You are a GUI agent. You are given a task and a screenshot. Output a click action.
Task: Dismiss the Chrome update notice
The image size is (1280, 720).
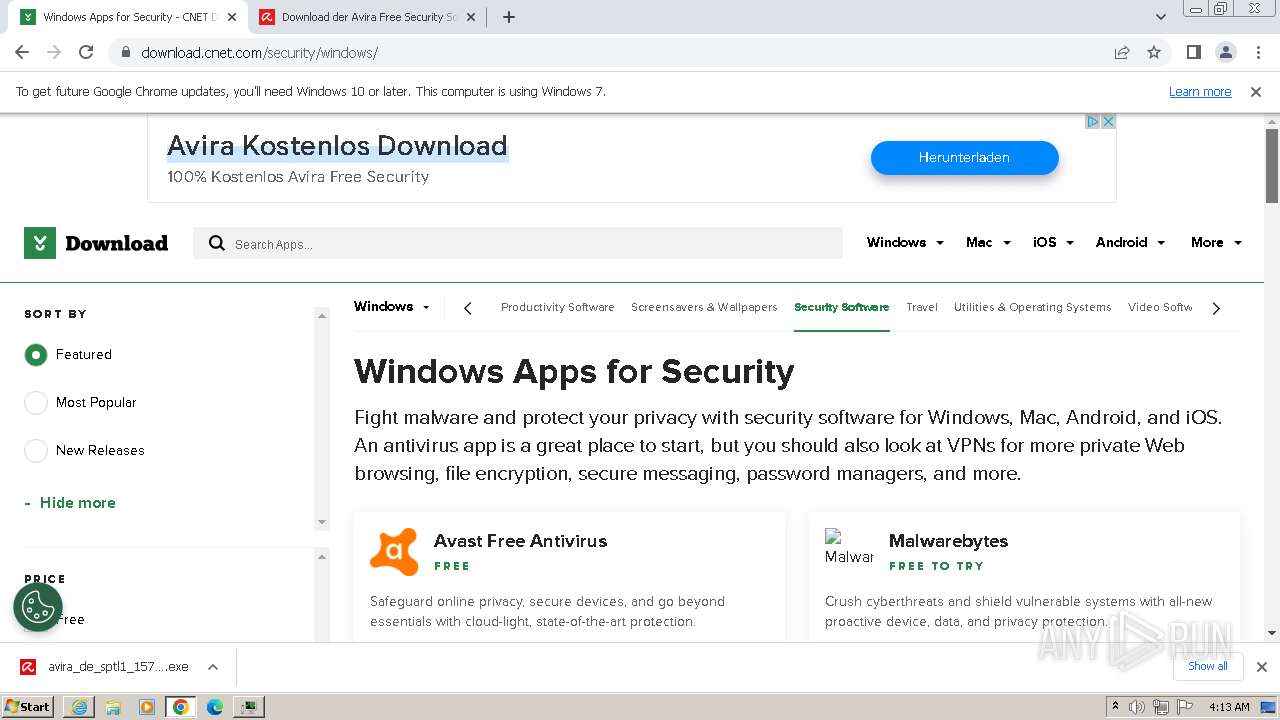(1256, 91)
